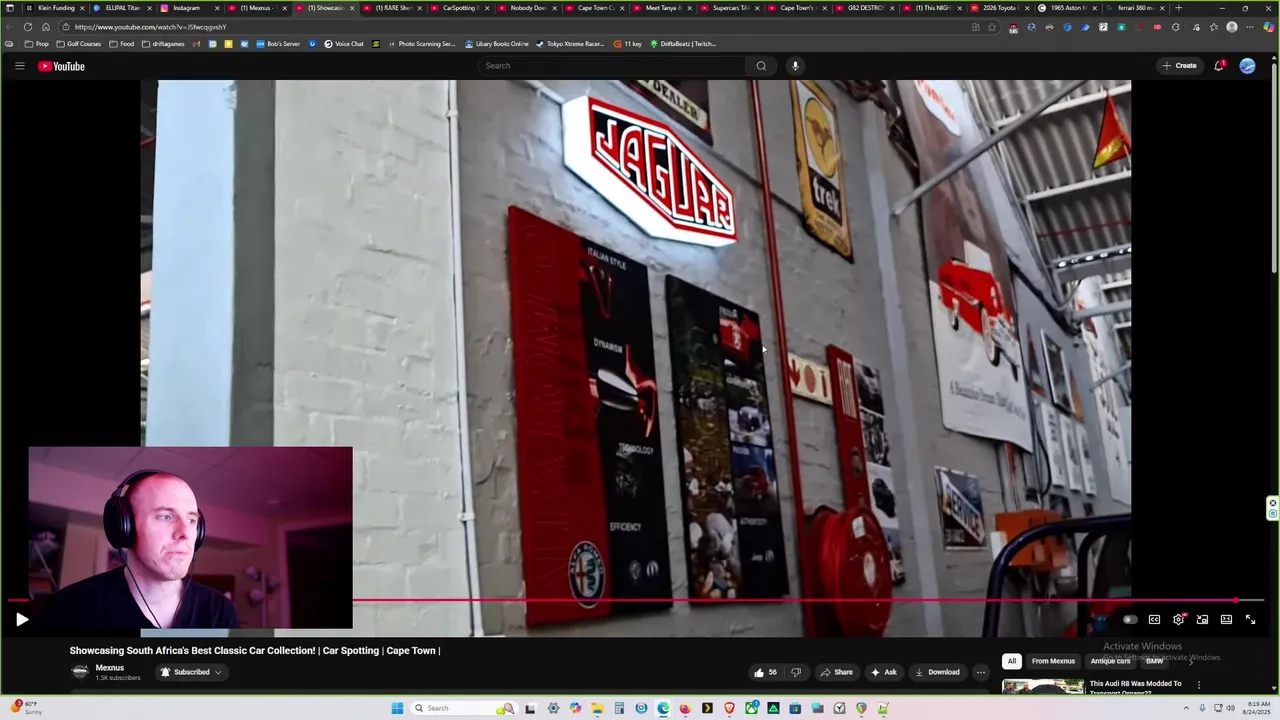Open the DriftaBeatz Twitch bookmark
1280x720 pixels.
click(683, 44)
